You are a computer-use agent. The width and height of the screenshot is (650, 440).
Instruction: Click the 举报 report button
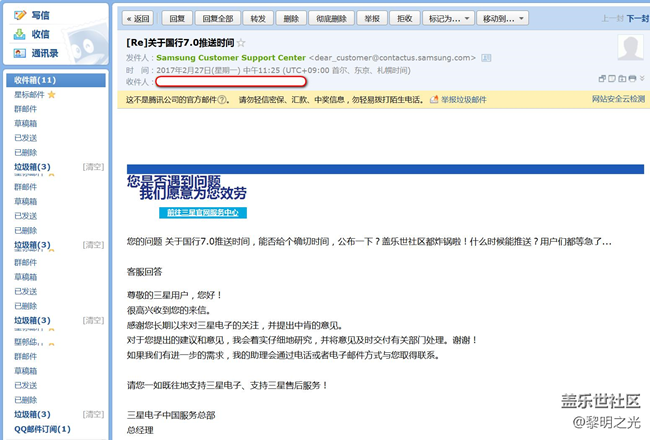(x=372, y=19)
